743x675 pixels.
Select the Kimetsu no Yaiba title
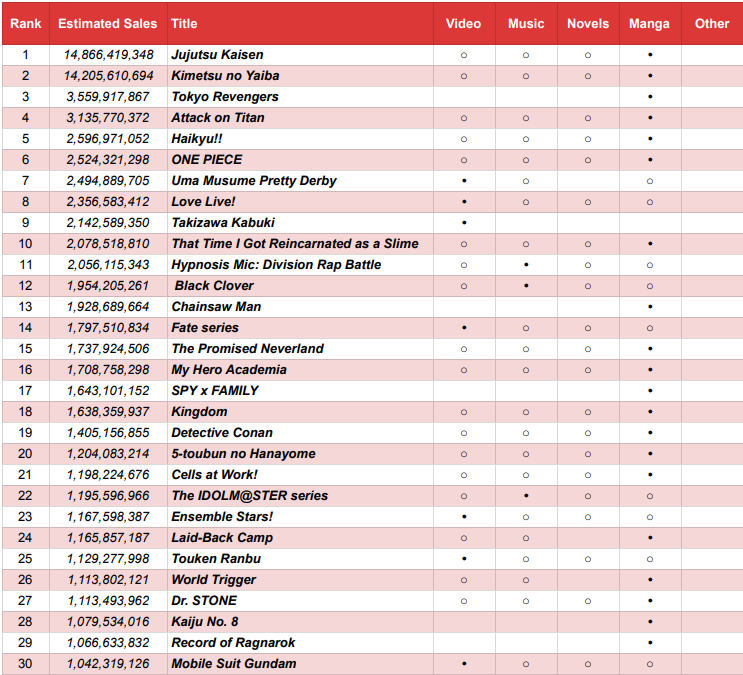(x=225, y=76)
